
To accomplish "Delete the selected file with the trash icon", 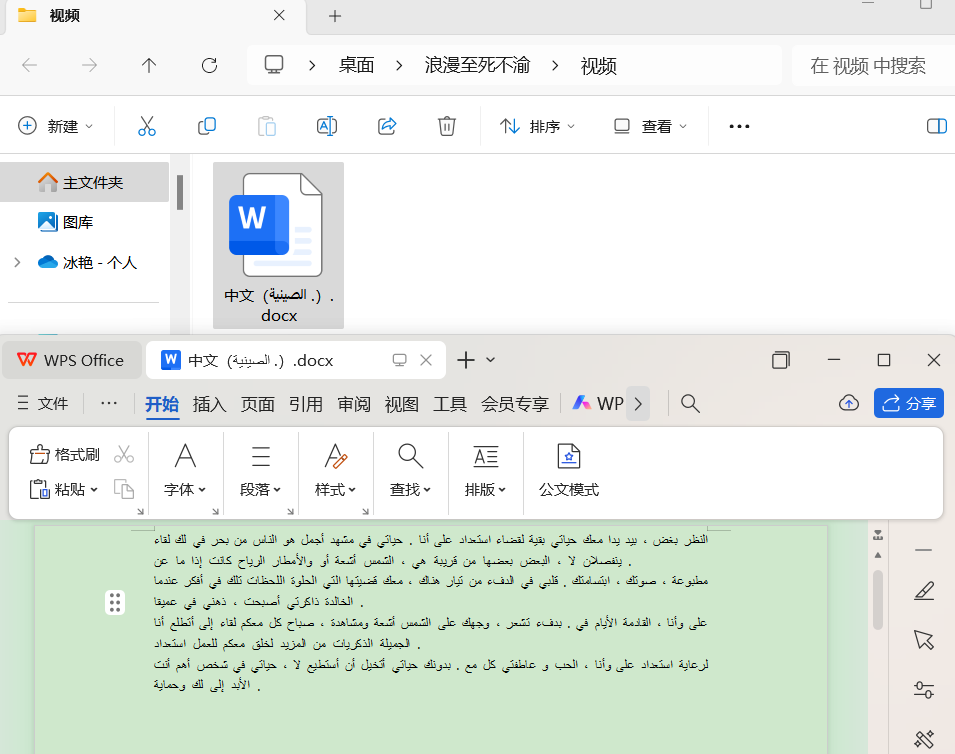I will pos(447,126).
